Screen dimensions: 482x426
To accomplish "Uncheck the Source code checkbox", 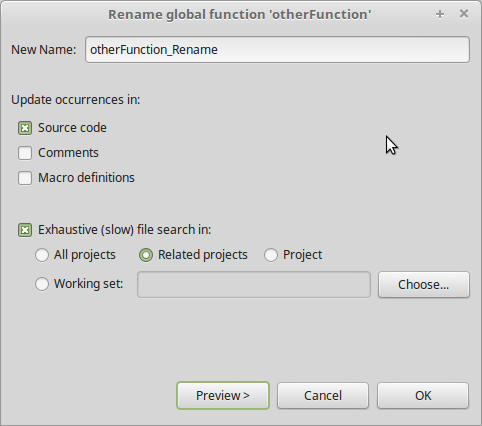I will (x=25, y=128).
